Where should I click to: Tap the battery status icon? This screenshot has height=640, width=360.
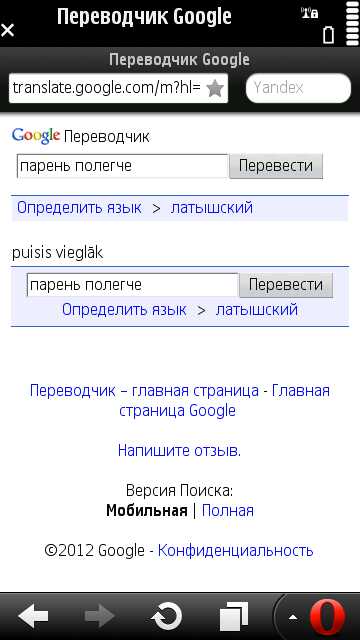click(x=329, y=34)
